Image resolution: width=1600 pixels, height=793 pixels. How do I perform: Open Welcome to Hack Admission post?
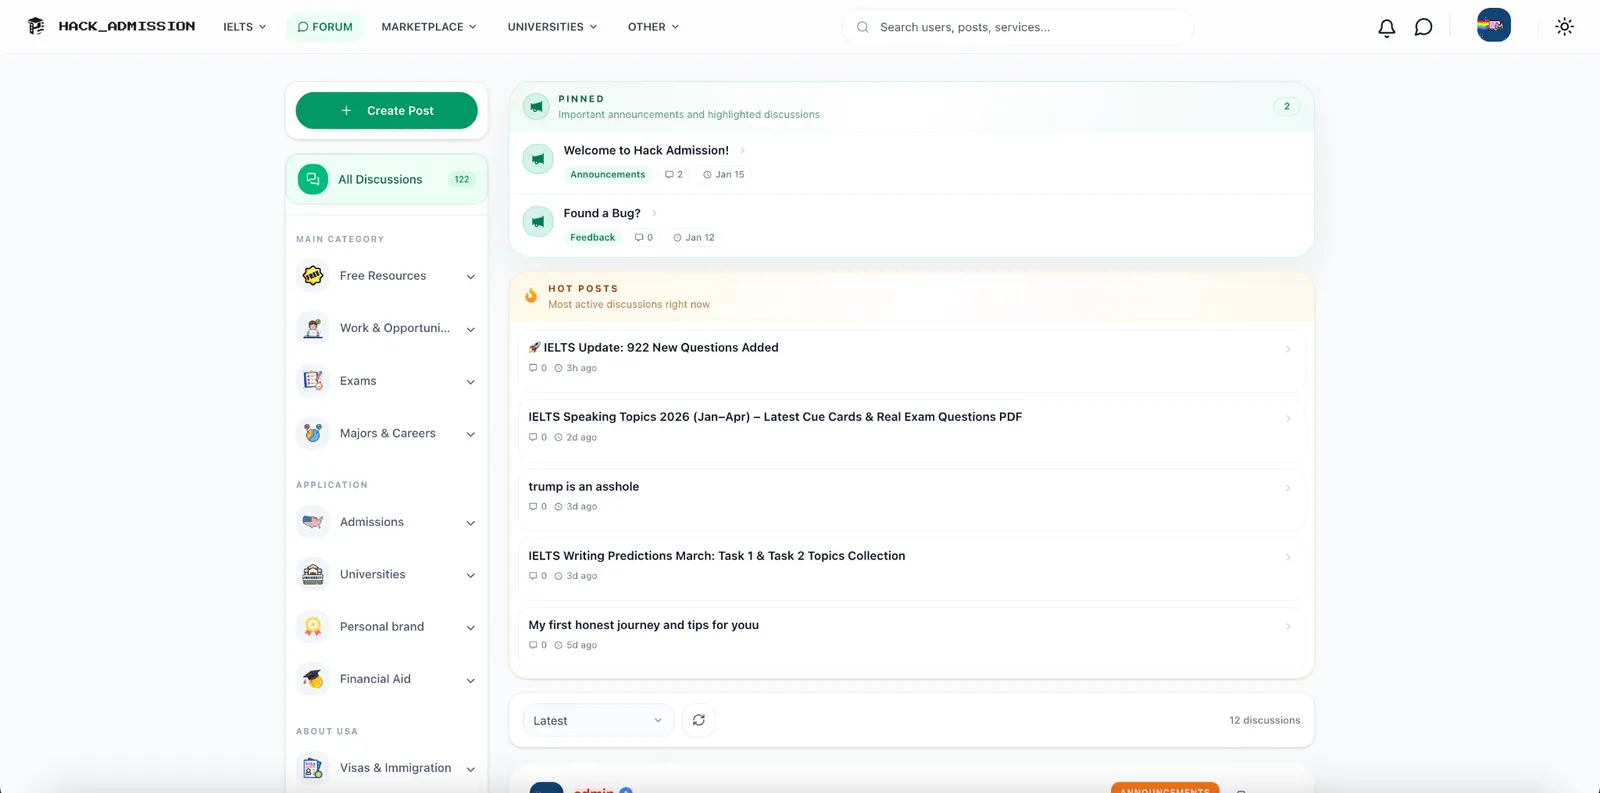click(646, 150)
